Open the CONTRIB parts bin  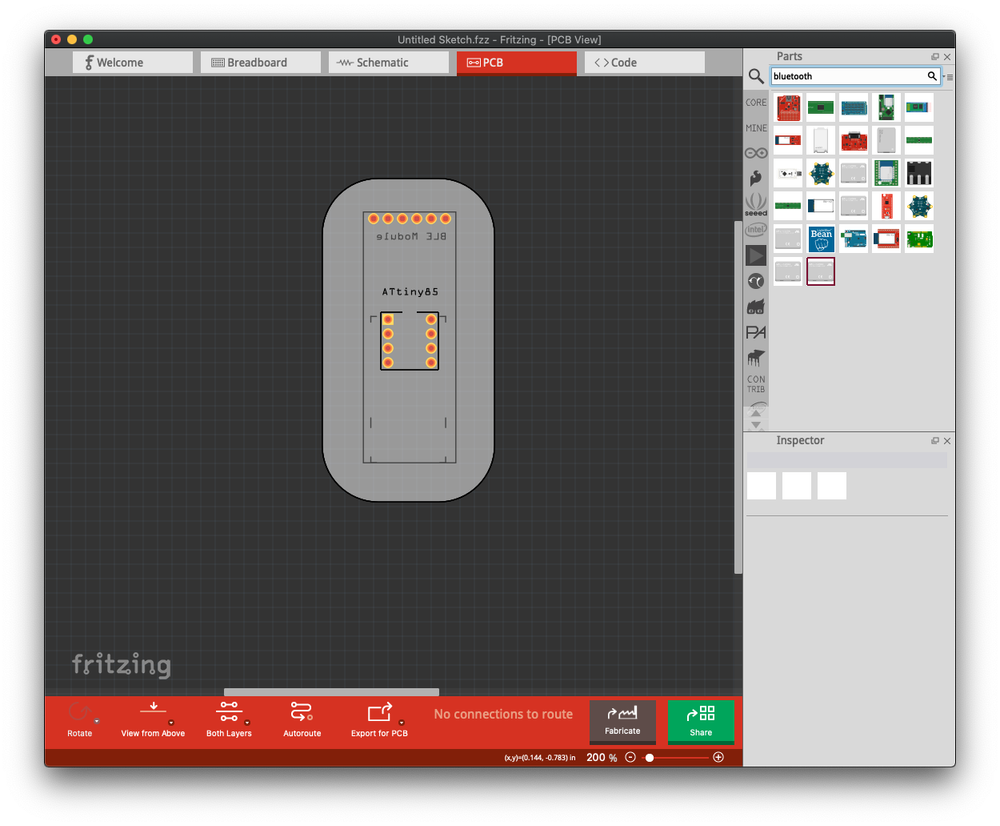(x=756, y=384)
